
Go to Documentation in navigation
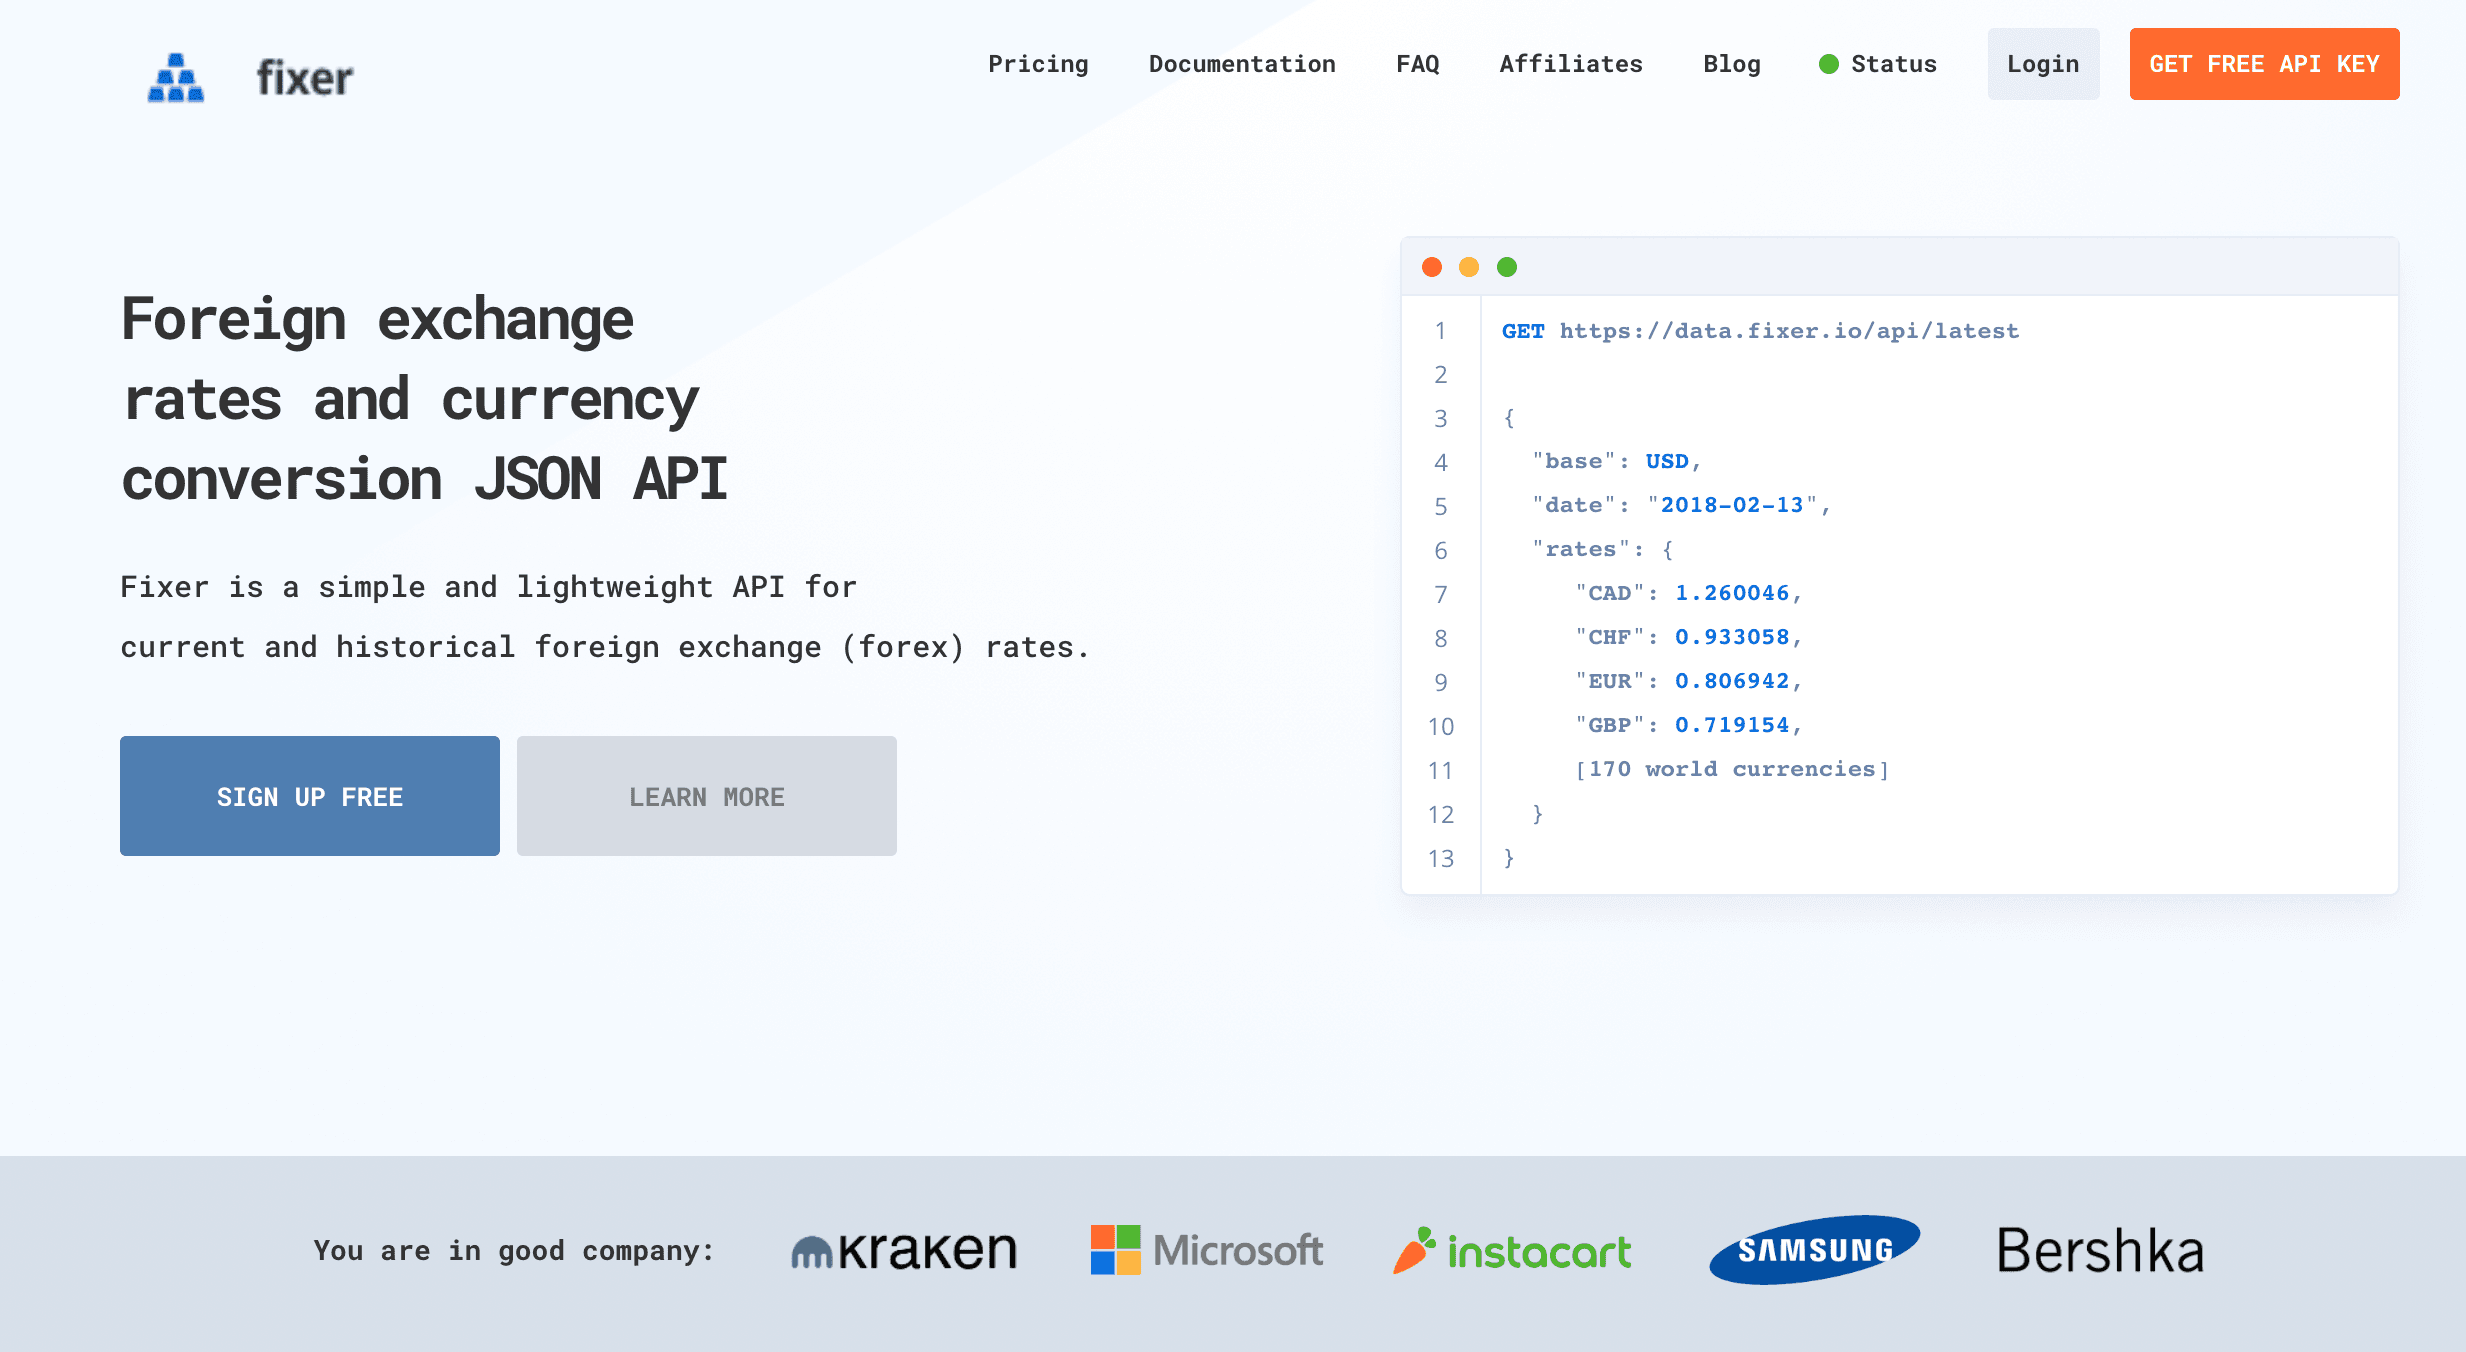click(x=1242, y=64)
